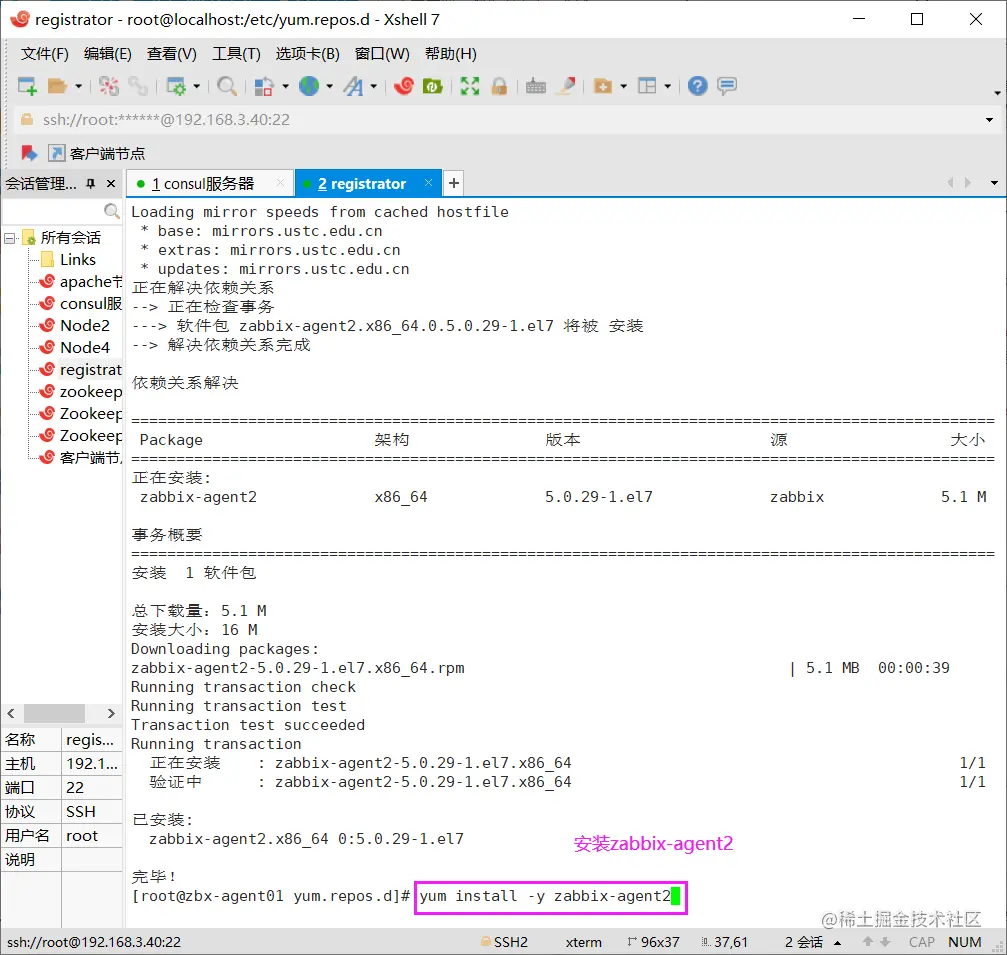Click the disconnect icon in toolbar

coord(109,86)
